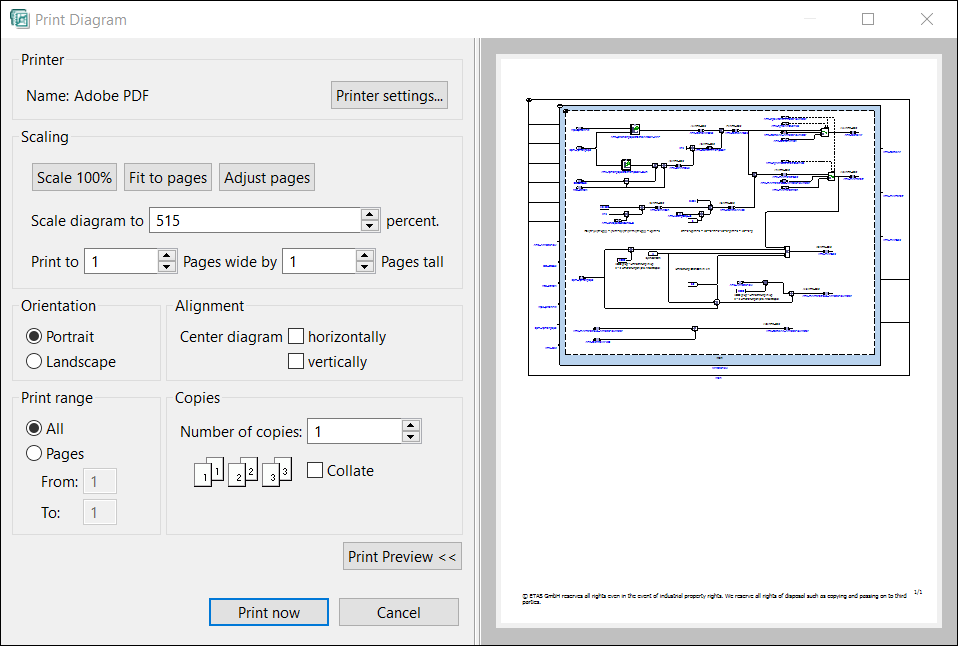Select the Pages print range option

[x=33, y=453]
